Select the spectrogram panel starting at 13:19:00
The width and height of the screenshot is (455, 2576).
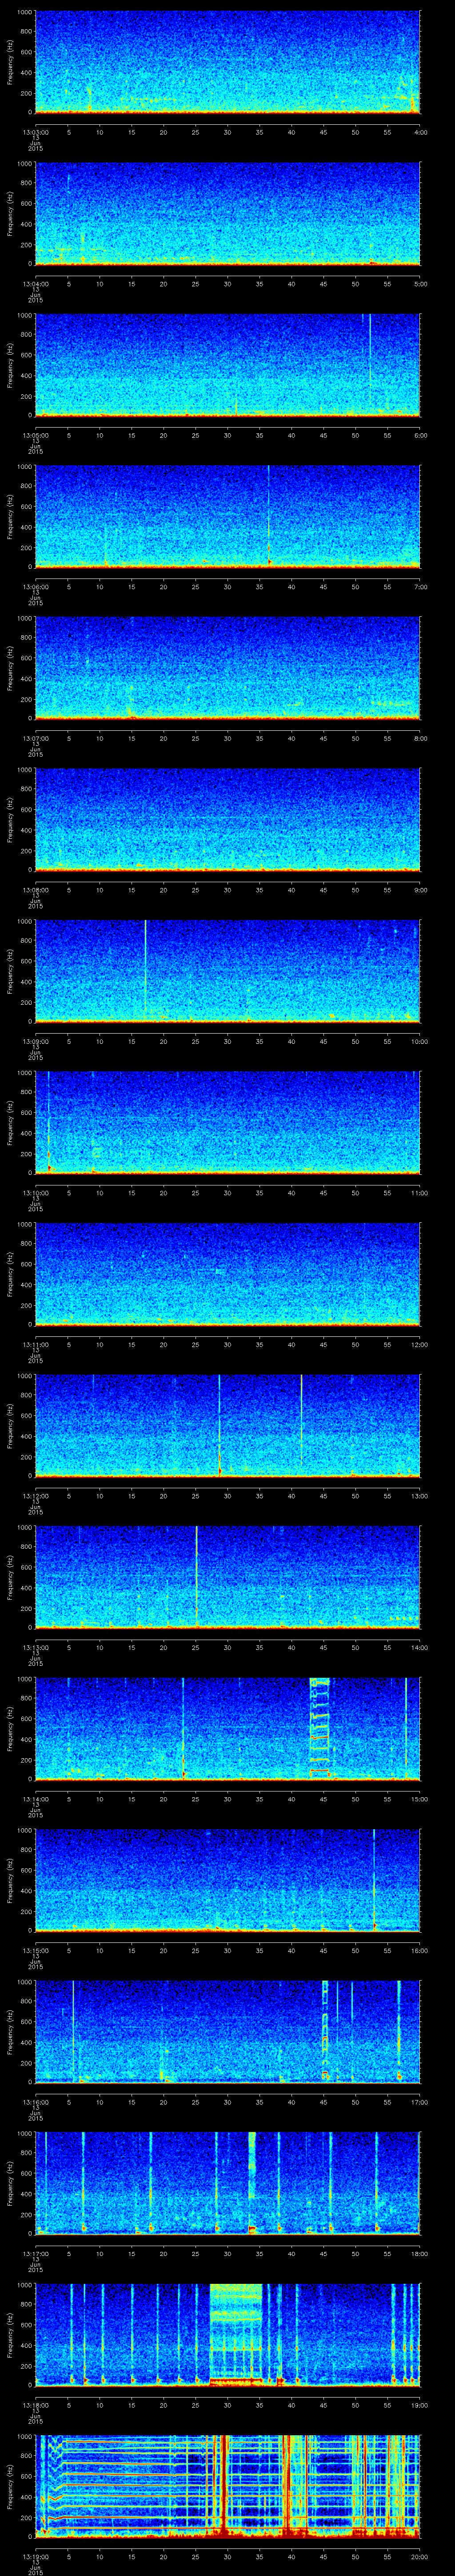pos(228,2488)
